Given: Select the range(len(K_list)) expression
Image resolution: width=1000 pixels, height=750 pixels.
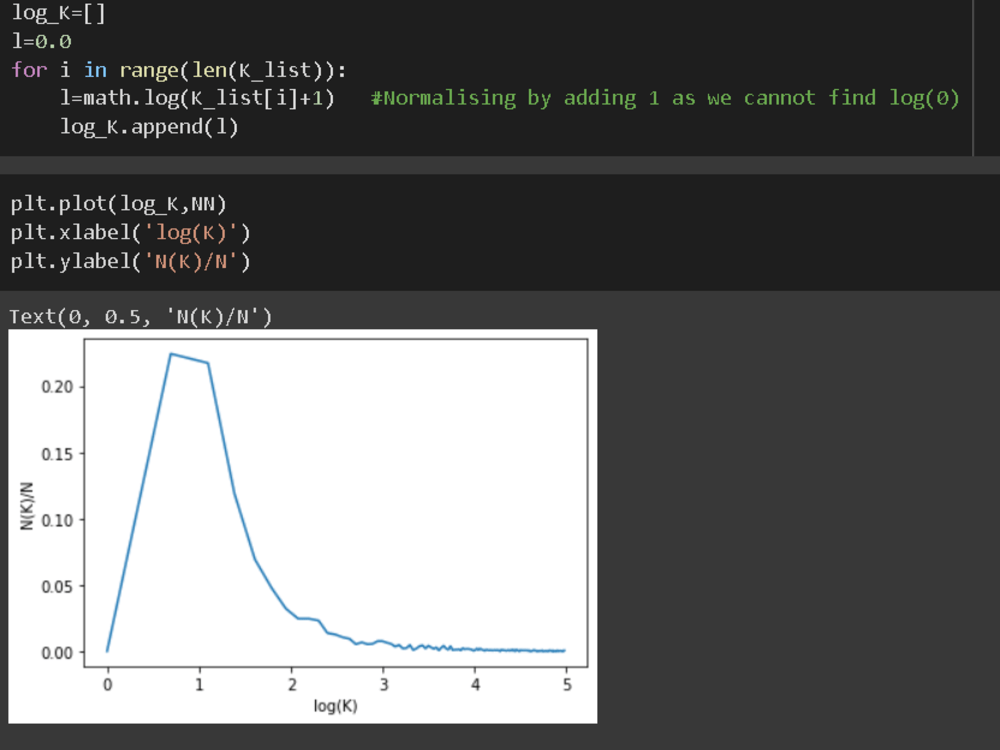Looking at the screenshot, I should [x=230, y=70].
